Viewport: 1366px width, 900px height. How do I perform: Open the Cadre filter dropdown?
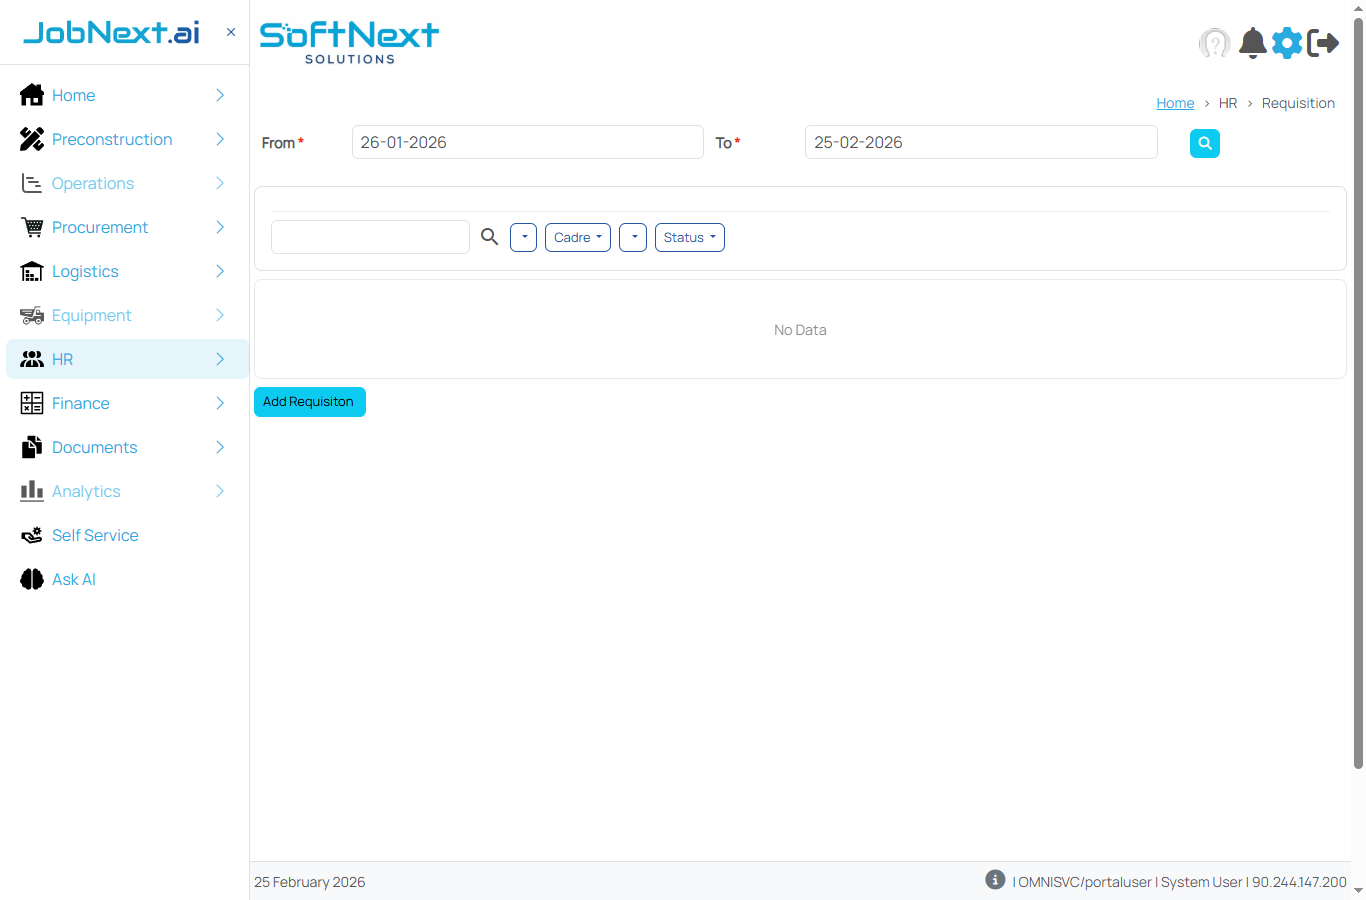tap(577, 237)
